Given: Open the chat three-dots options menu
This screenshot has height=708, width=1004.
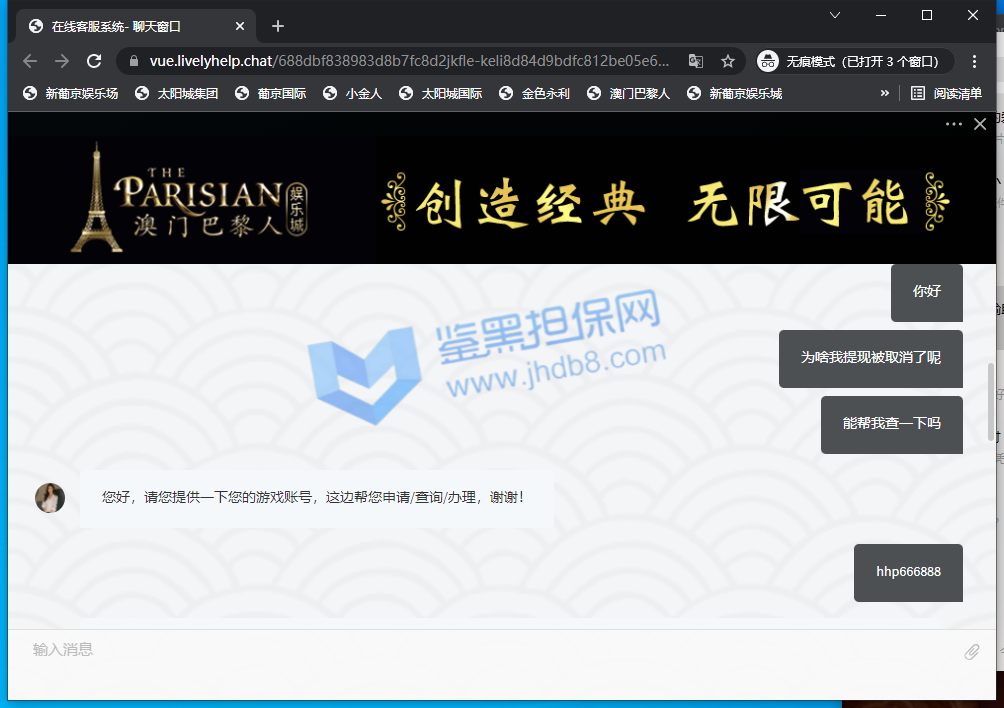Looking at the screenshot, I should [953, 124].
